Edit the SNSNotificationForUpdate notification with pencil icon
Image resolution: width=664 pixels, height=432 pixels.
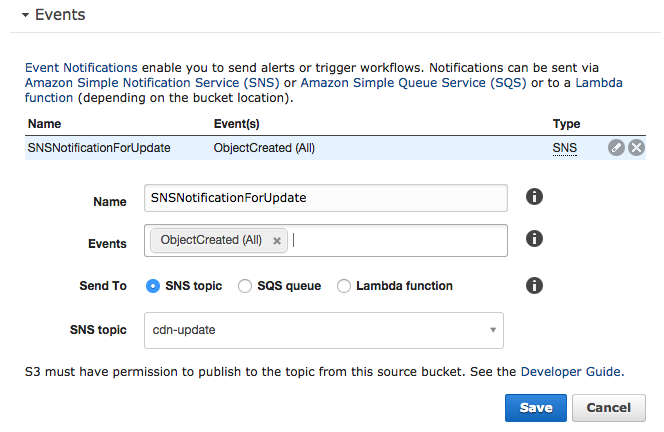(x=616, y=148)
